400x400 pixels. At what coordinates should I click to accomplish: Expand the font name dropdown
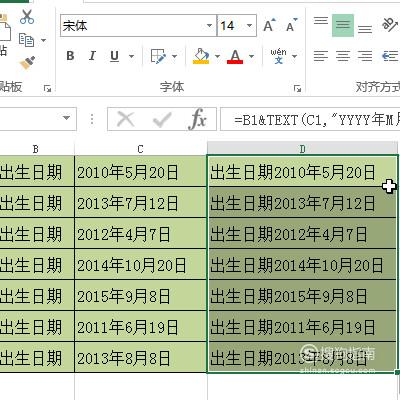210,26
